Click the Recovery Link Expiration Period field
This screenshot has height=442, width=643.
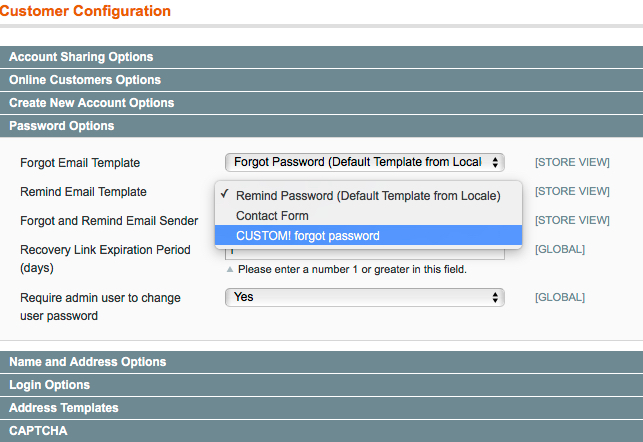point(365,253)
